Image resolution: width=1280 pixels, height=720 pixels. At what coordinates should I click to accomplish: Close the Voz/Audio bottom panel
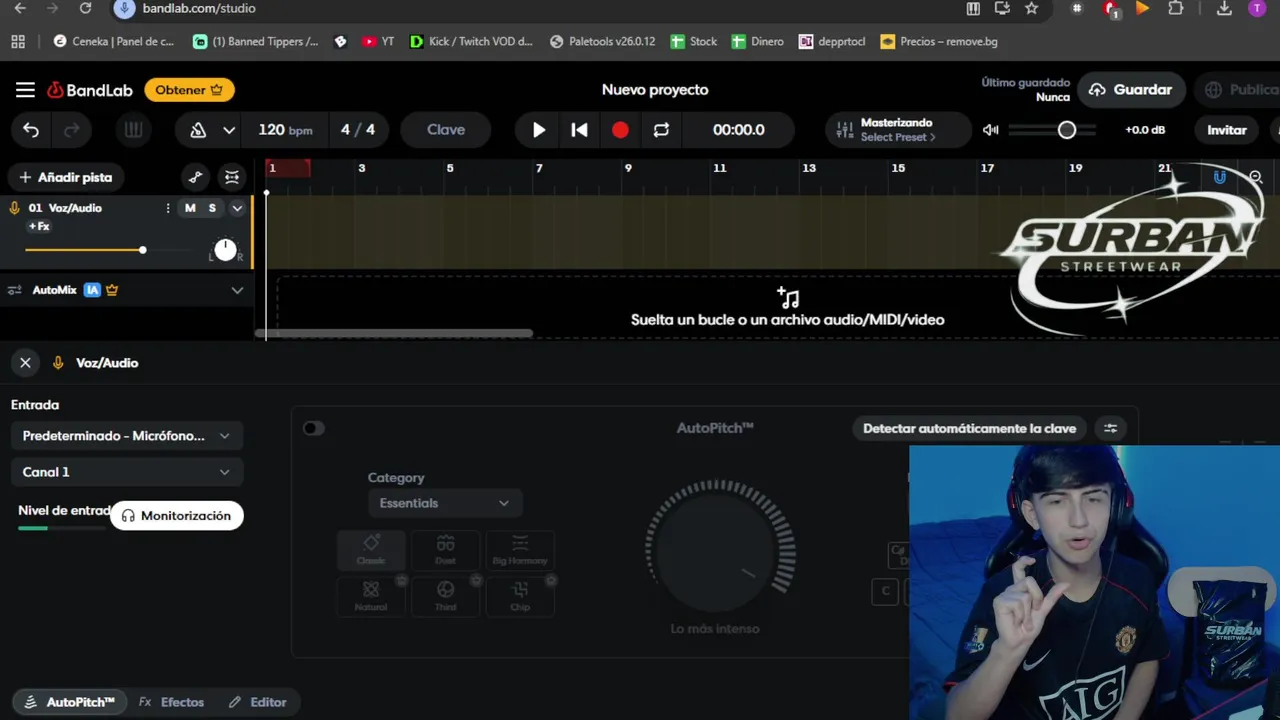[x=25, y=363]
